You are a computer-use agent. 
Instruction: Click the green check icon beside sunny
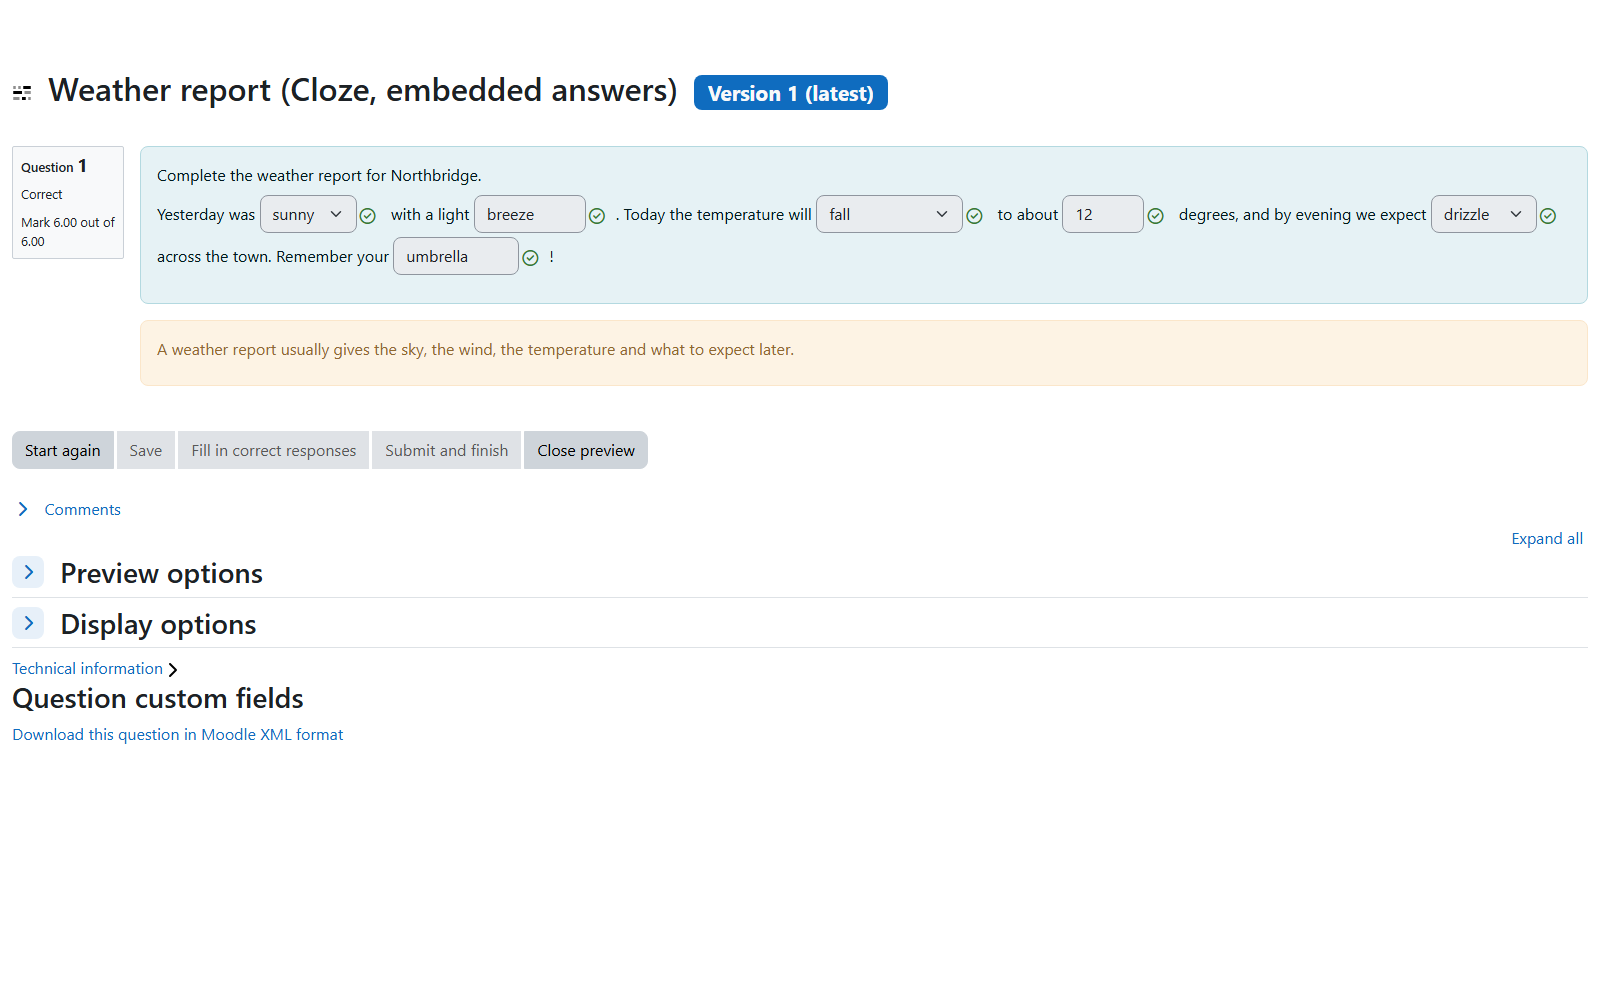click(x=368, y=216)
